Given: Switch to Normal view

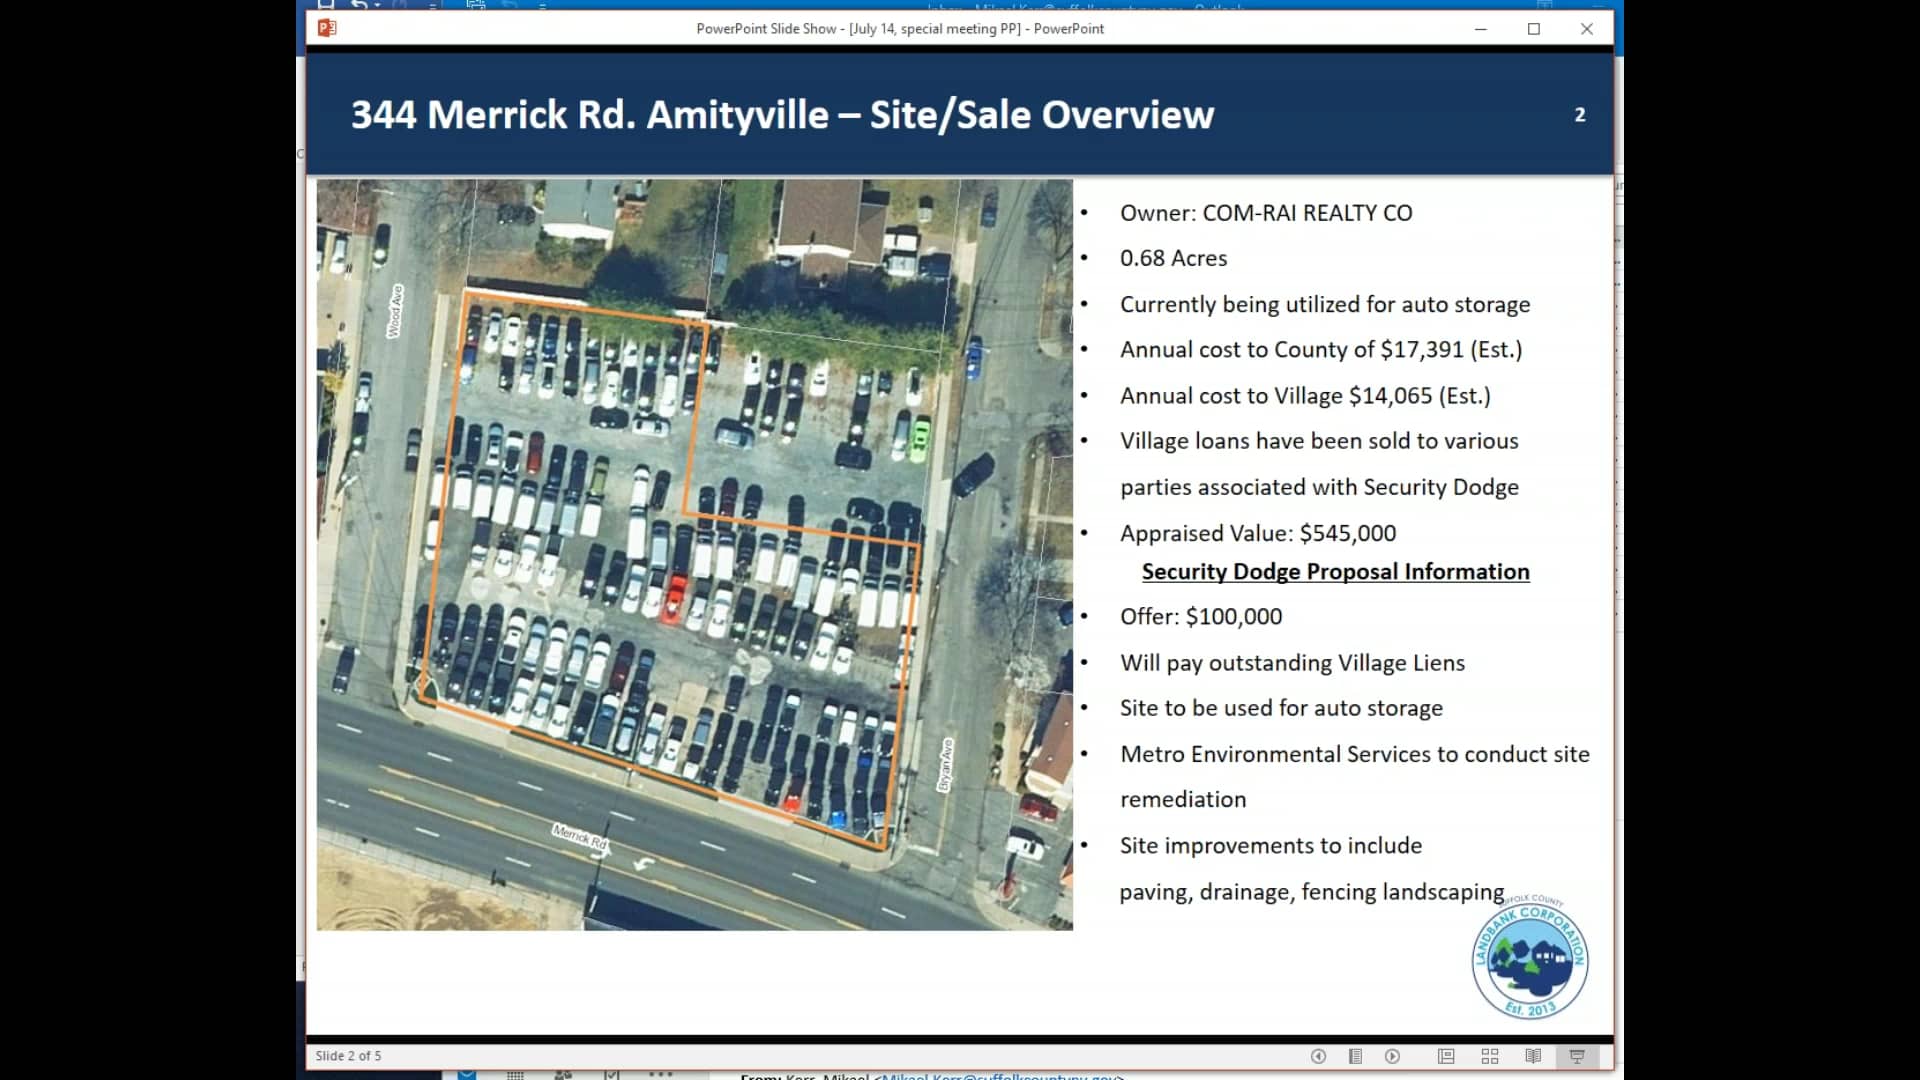Looking at the screenshot, I should point(1446,1056).
